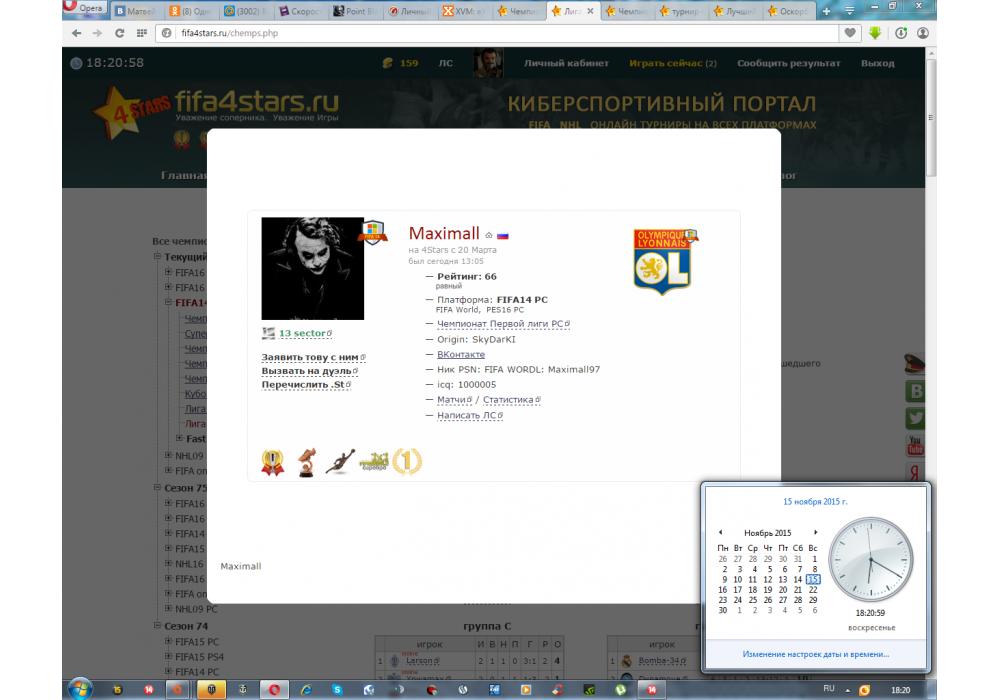Image resolution: width=1000 pixels, height=700 pixels.
Task: Click the heart bookmark icon
Action: point(849,33)
